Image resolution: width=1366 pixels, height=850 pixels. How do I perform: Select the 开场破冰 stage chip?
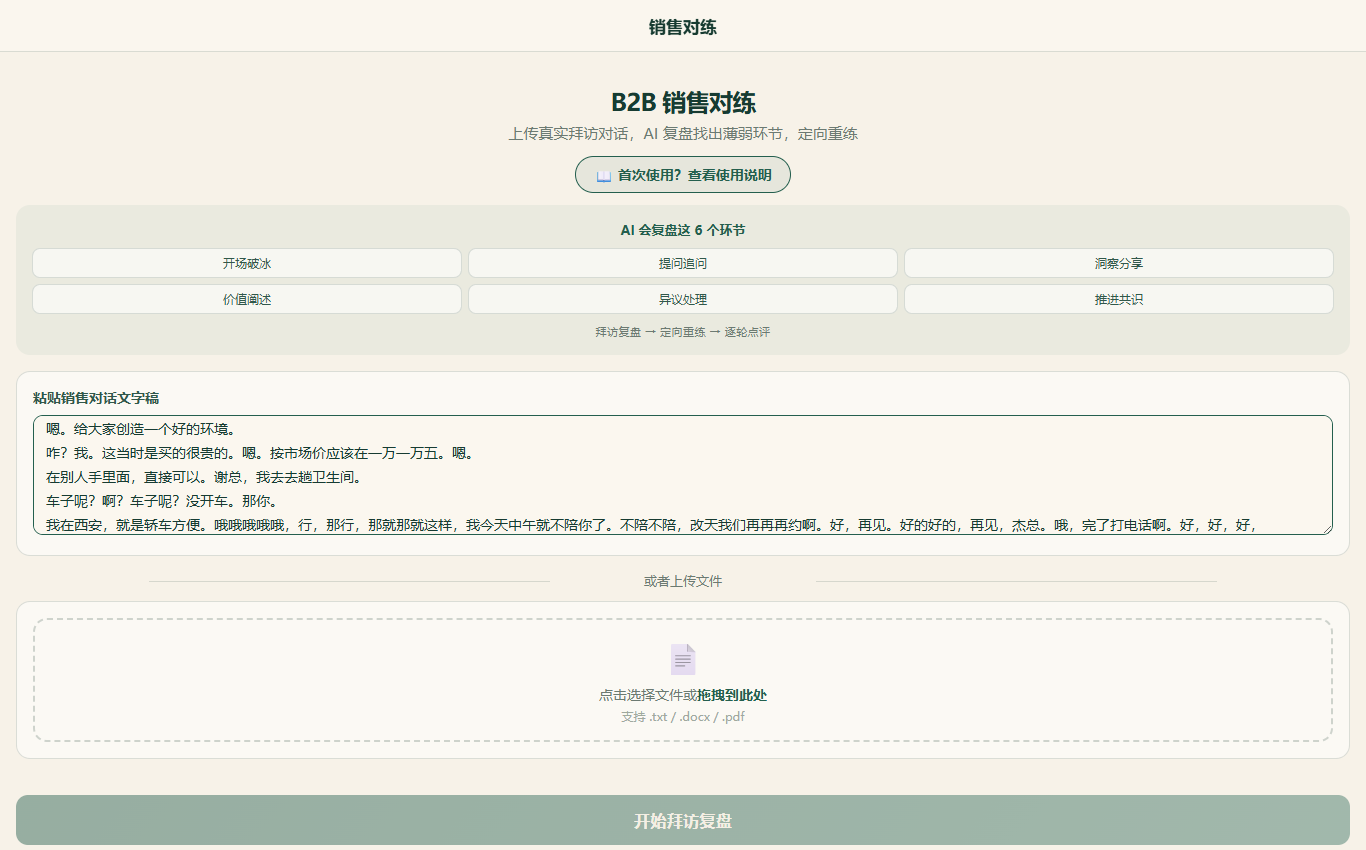tap(247, 263)
